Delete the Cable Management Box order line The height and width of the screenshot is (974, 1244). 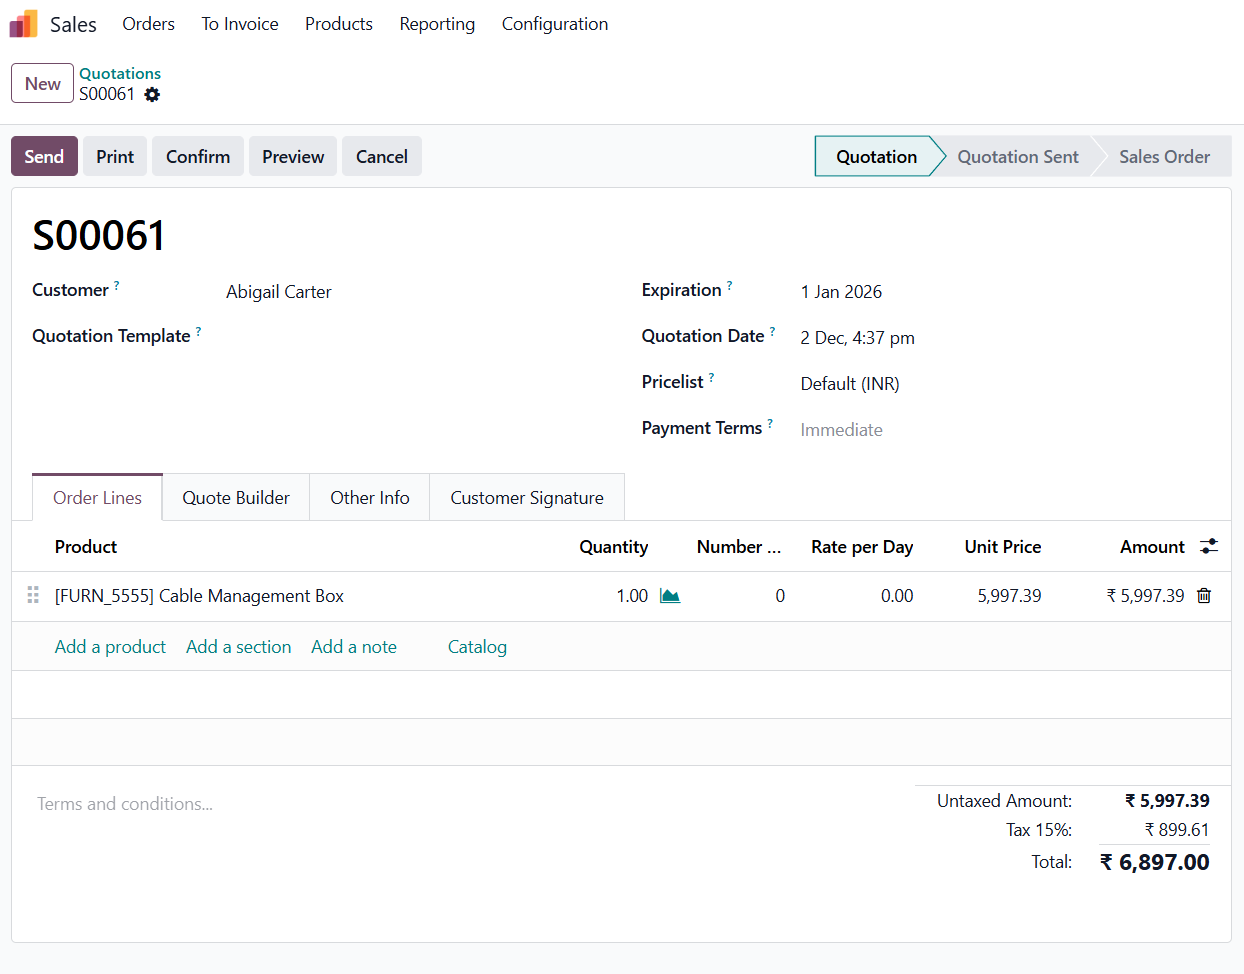pyautogui.click(x=1204, y=596)
